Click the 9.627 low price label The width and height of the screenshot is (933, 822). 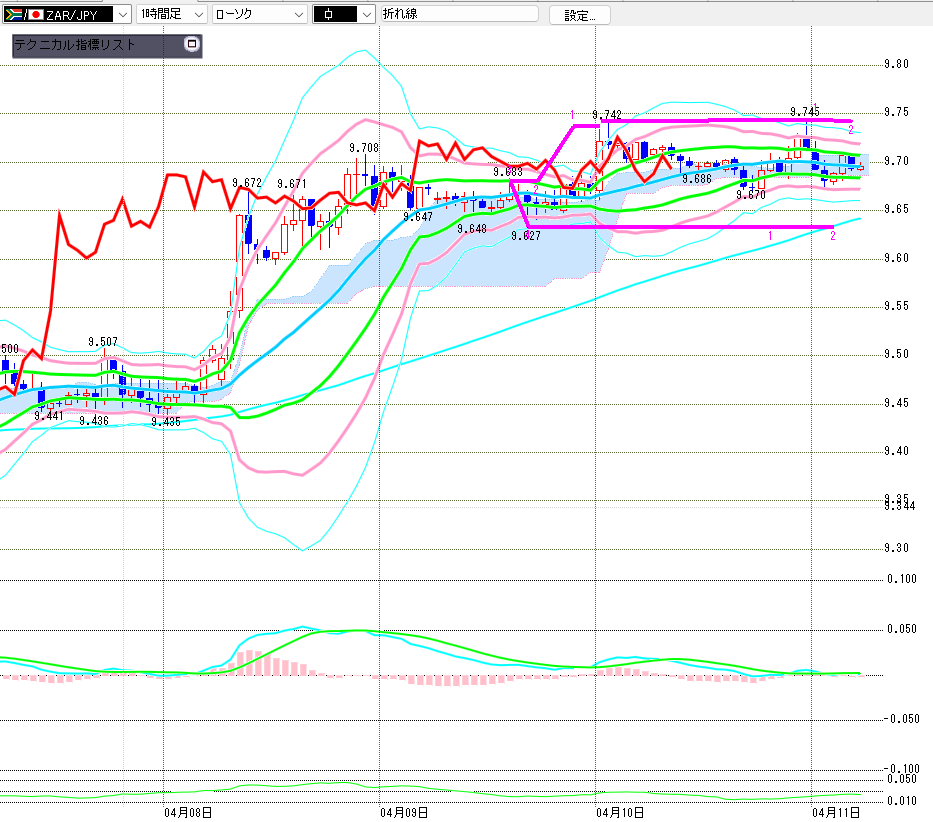point(525,236)
